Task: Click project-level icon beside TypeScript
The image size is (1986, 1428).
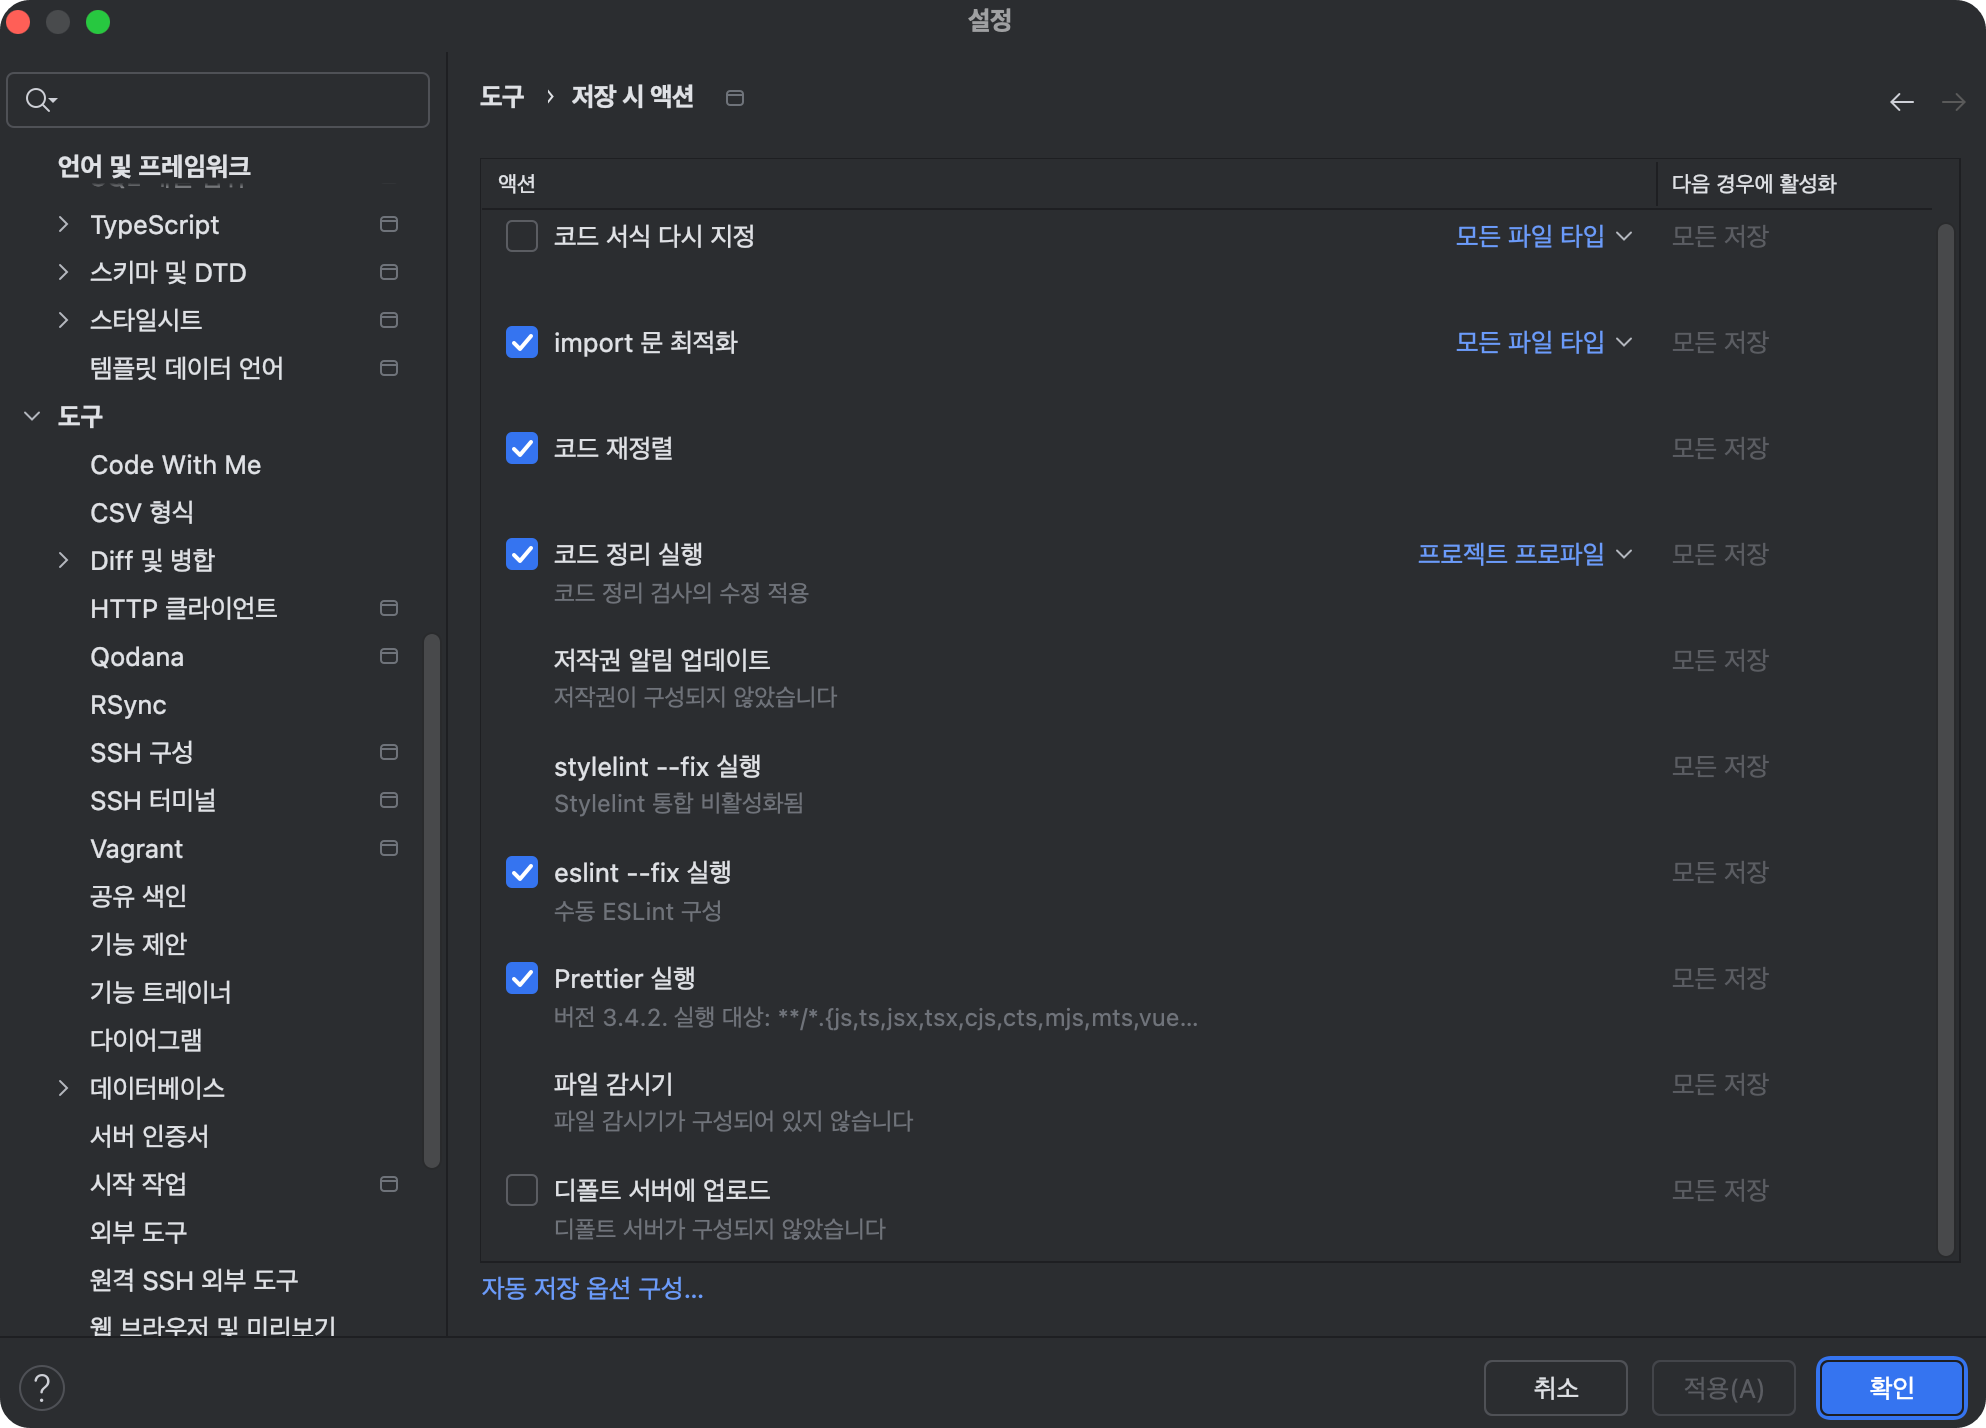Action: (x=389, y=224)
